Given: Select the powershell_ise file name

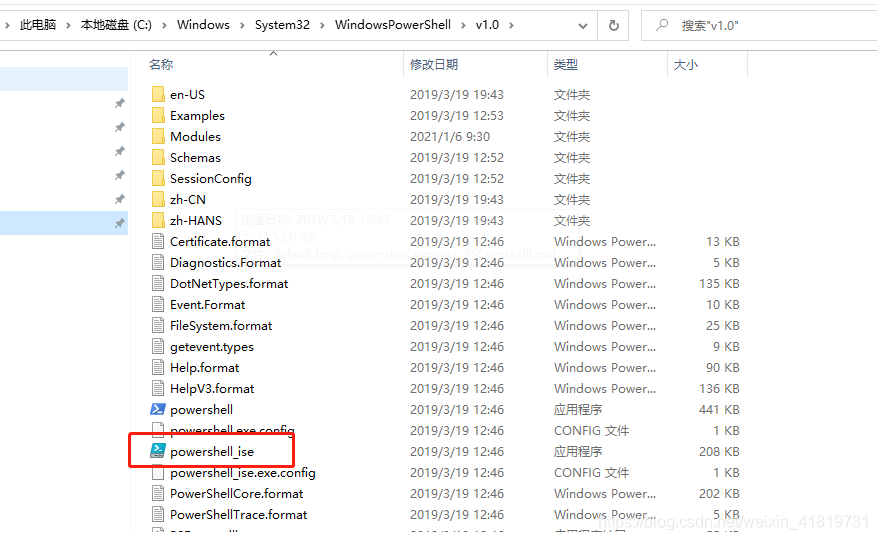Looking at the screenshot, I should click(212, 452).
